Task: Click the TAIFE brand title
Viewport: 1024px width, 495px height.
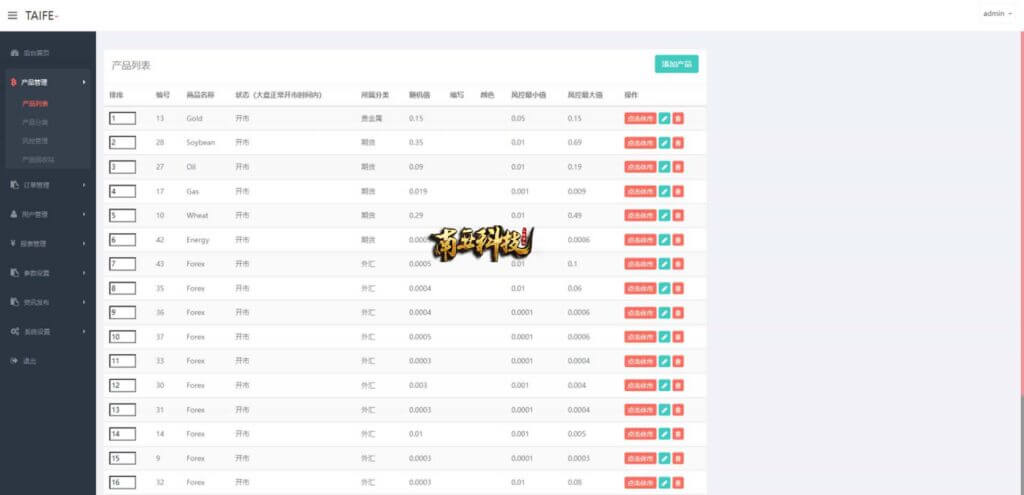Action: (x=42, y=15)
